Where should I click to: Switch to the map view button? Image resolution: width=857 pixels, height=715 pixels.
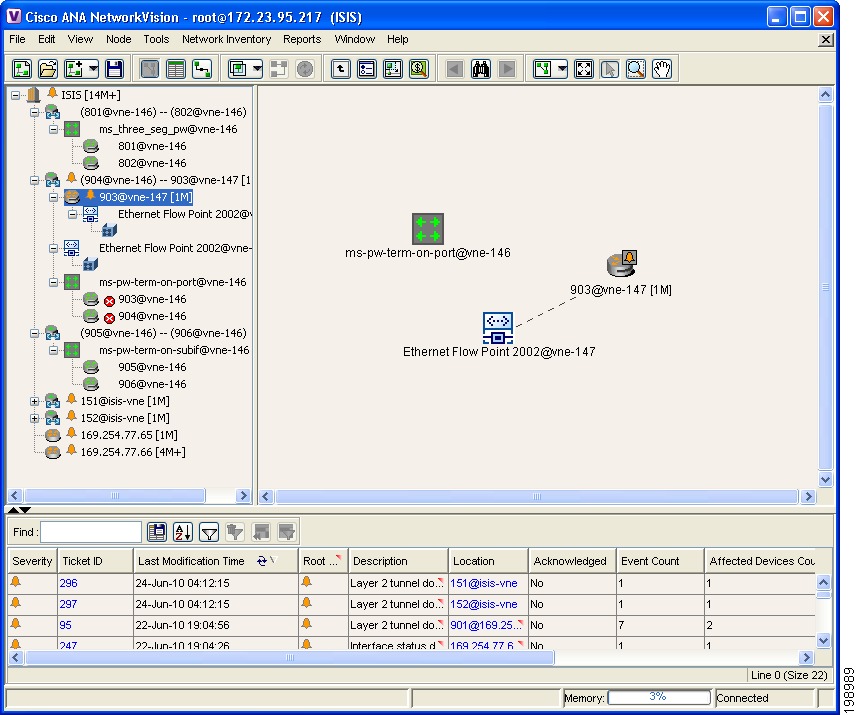tap(149, 69)
